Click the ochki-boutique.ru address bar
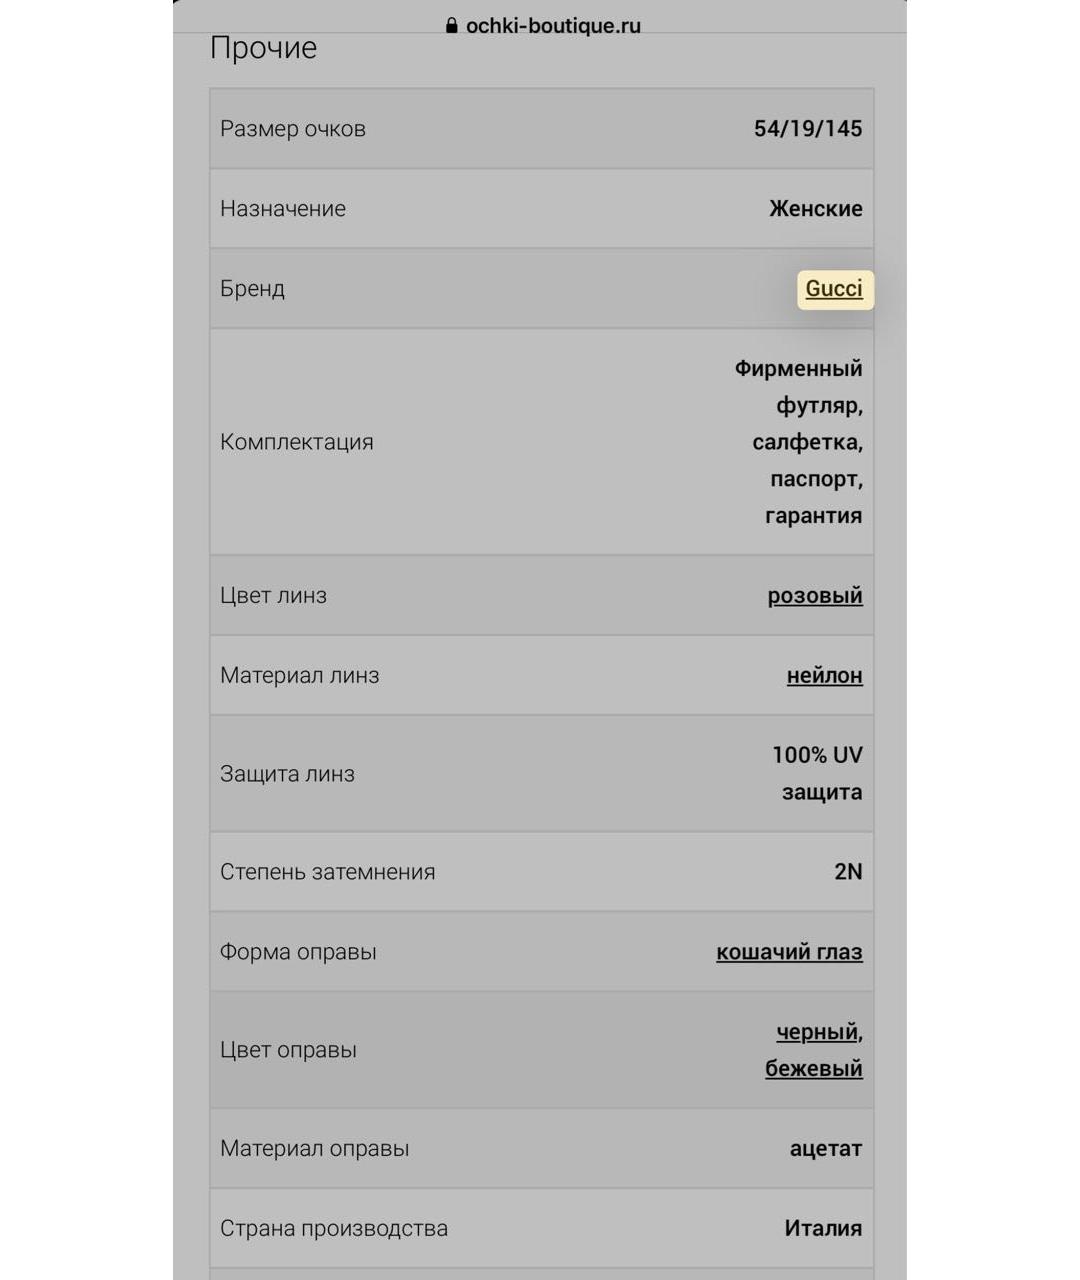Viewport: 1080px width, 1280px height. [x=543, y=26]
